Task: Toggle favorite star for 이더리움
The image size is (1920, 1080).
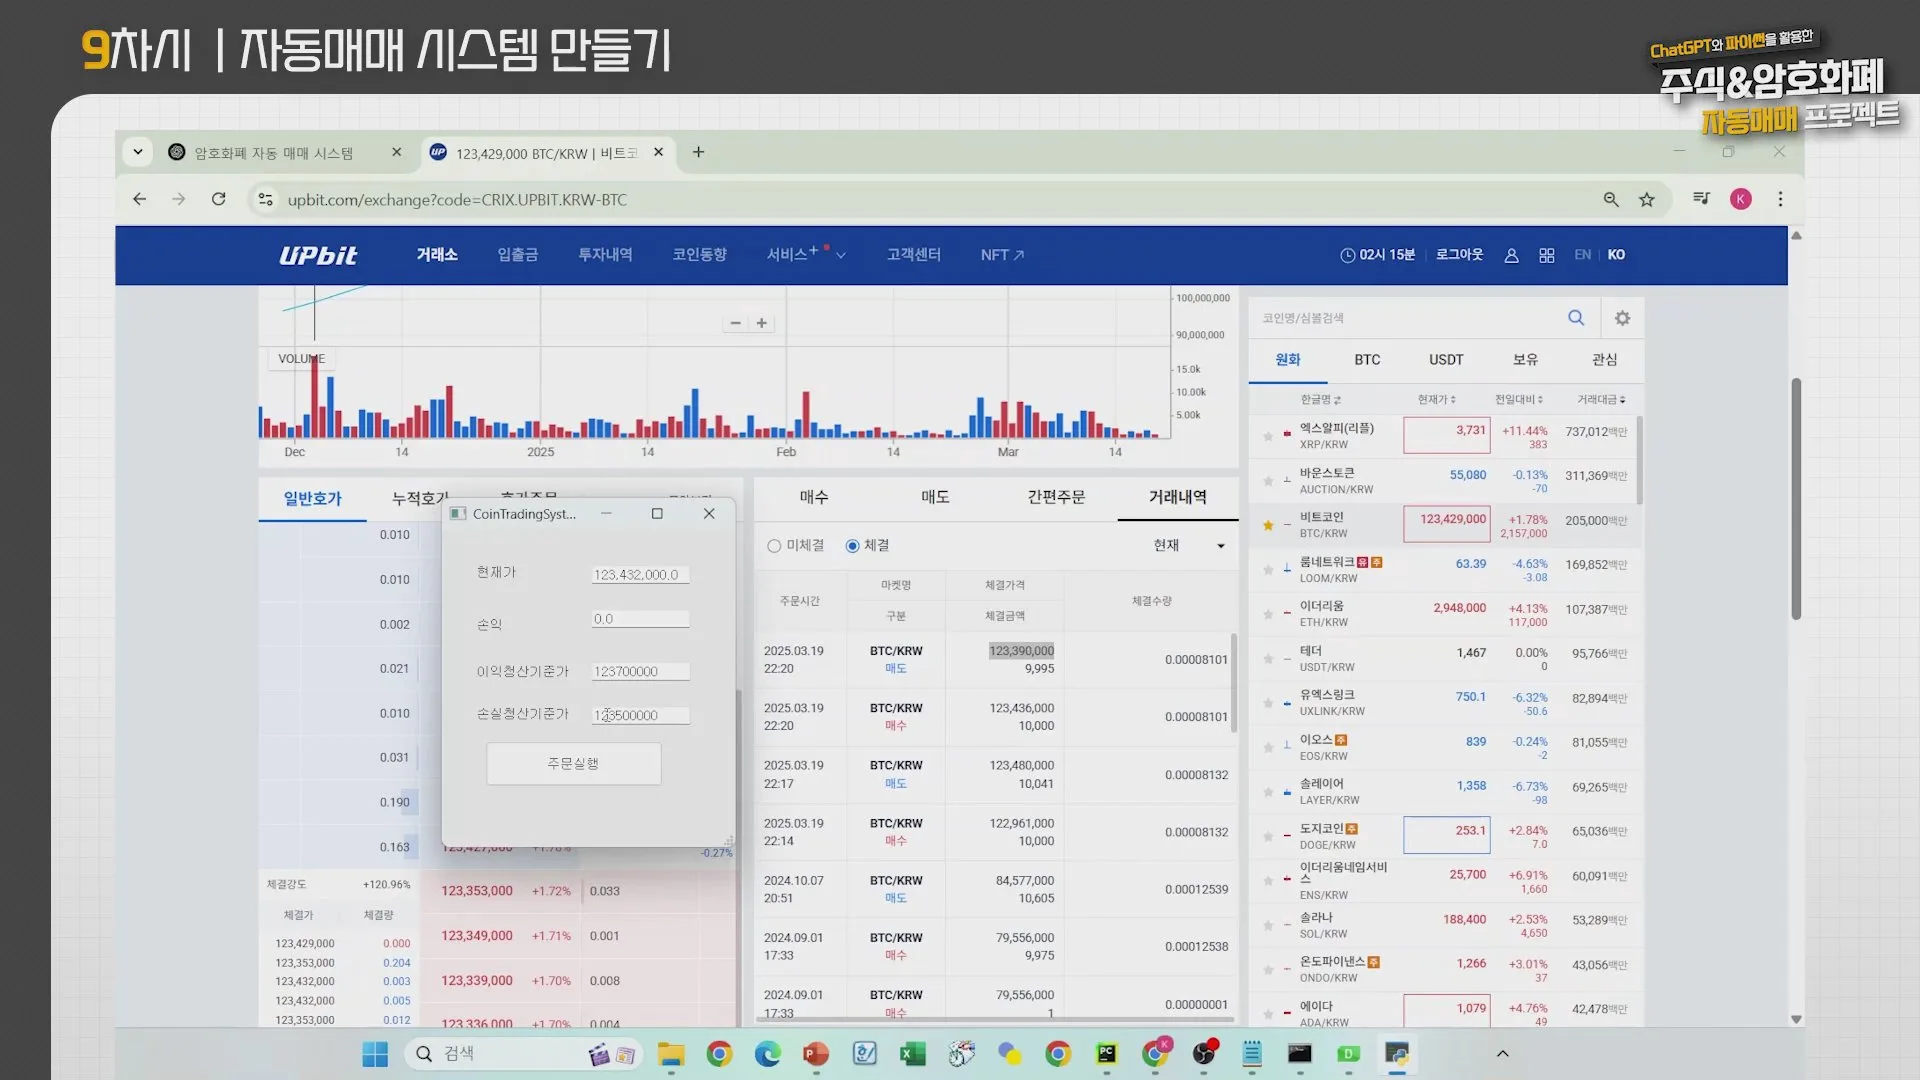Action: point(1268,614)
